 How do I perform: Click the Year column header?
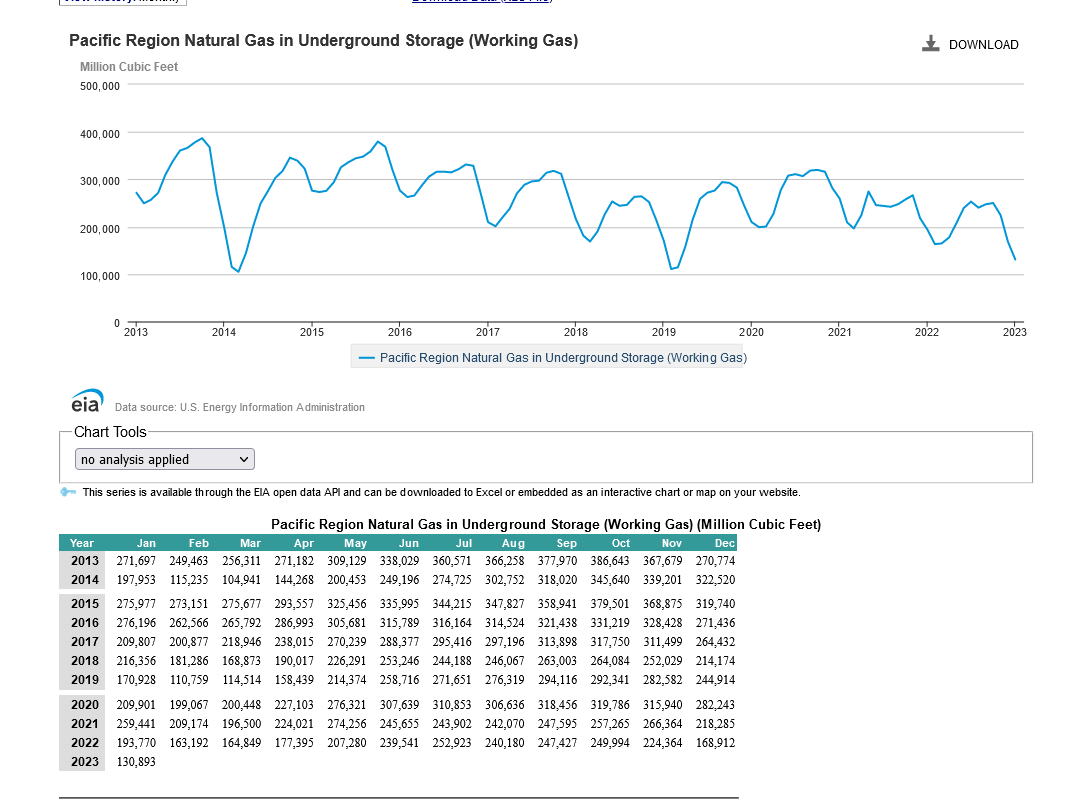82,543
